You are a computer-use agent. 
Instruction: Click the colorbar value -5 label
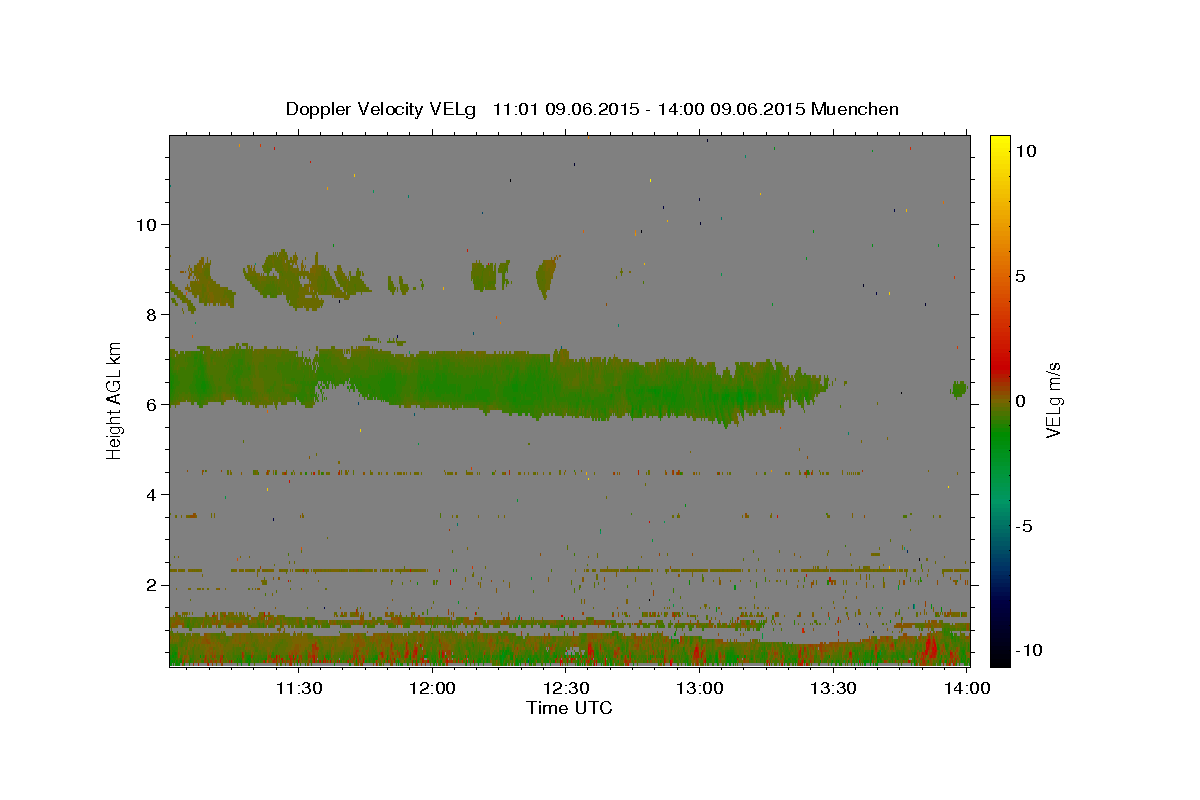1025,525
